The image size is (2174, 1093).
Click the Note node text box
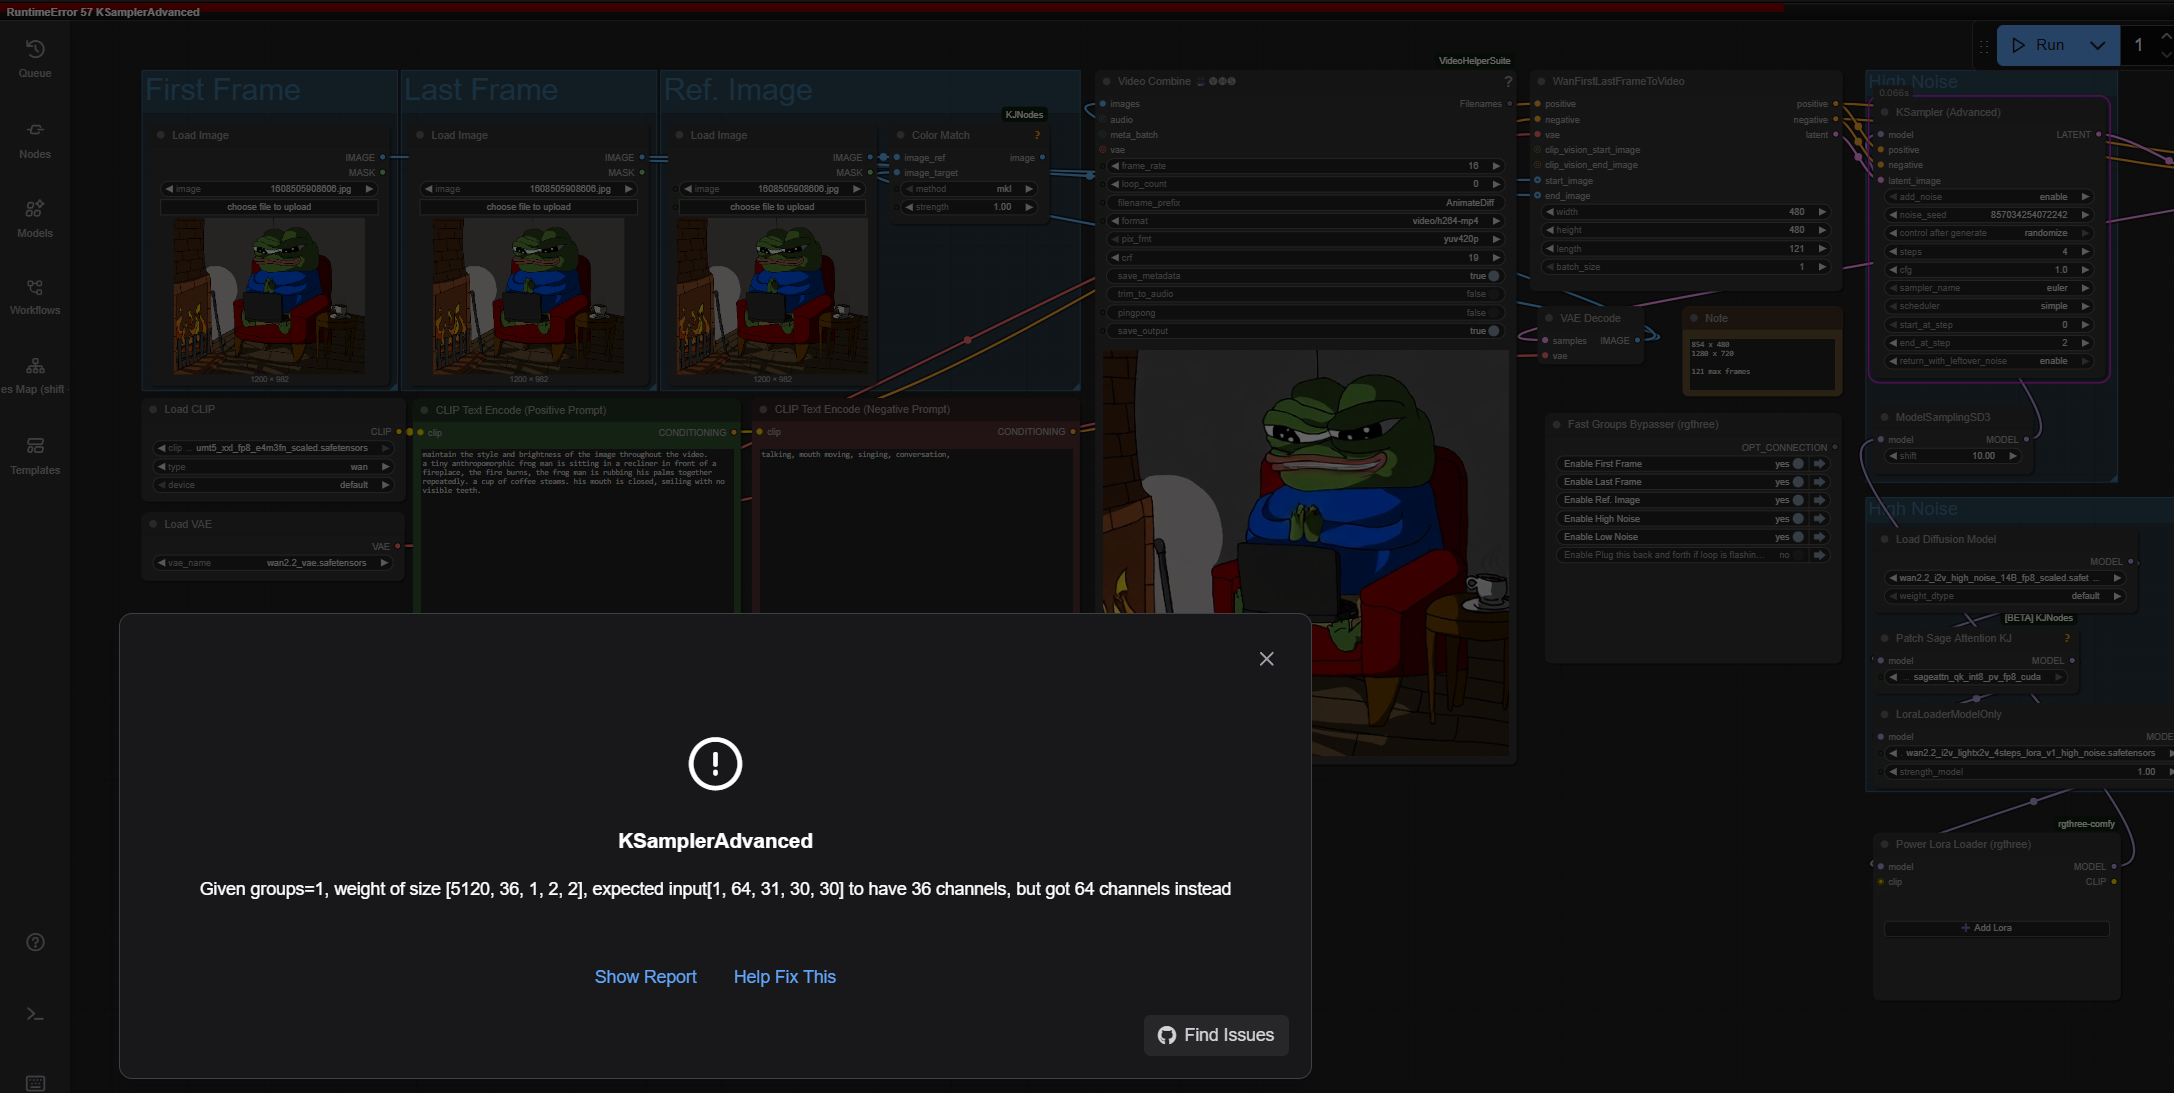point(1762,364)
